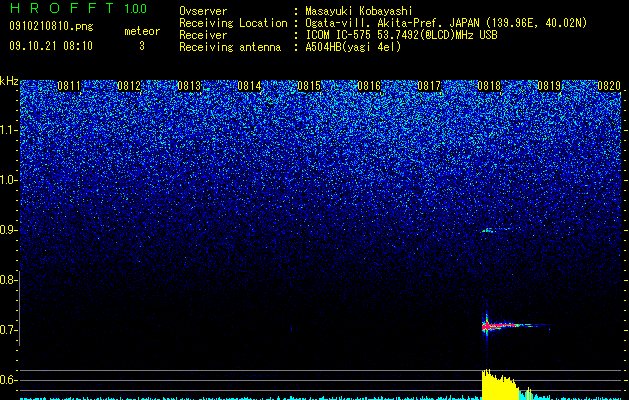The image size is (629, 400).
Task: Click the 0.9 kHz axis label
Action: (9, 230)
